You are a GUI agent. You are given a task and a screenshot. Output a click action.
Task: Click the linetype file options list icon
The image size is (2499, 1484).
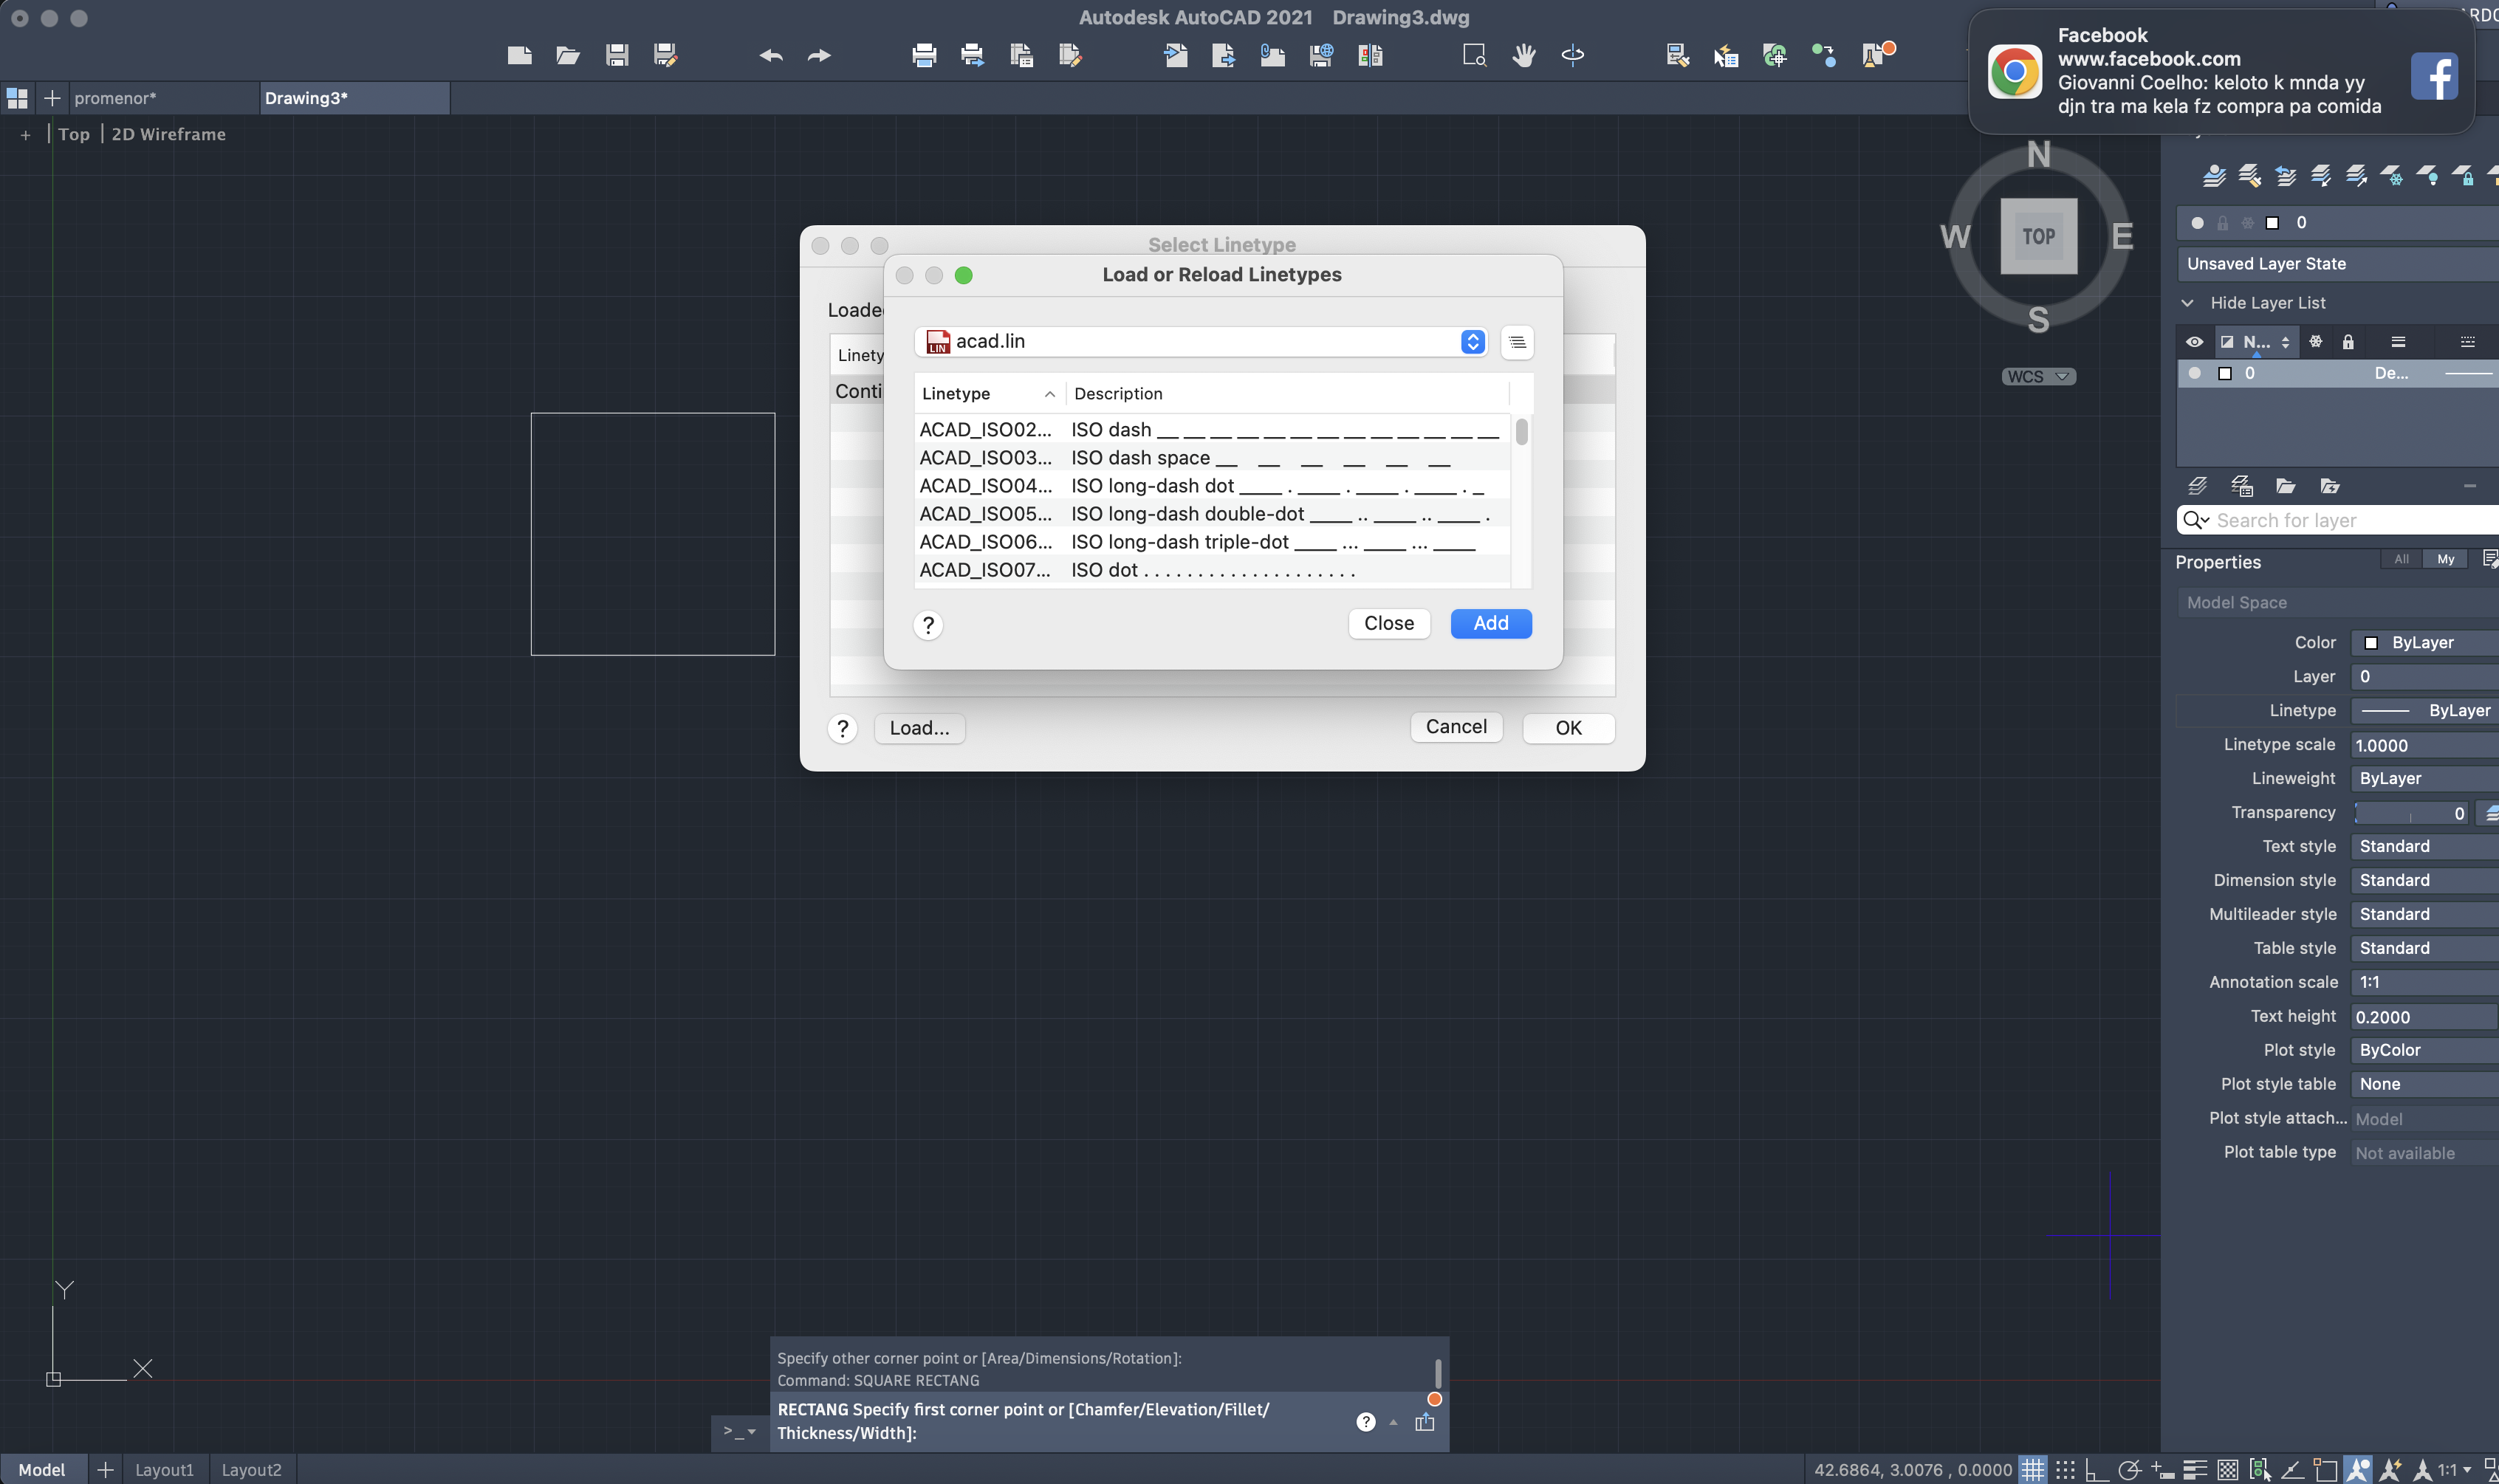pos(1517,342)
